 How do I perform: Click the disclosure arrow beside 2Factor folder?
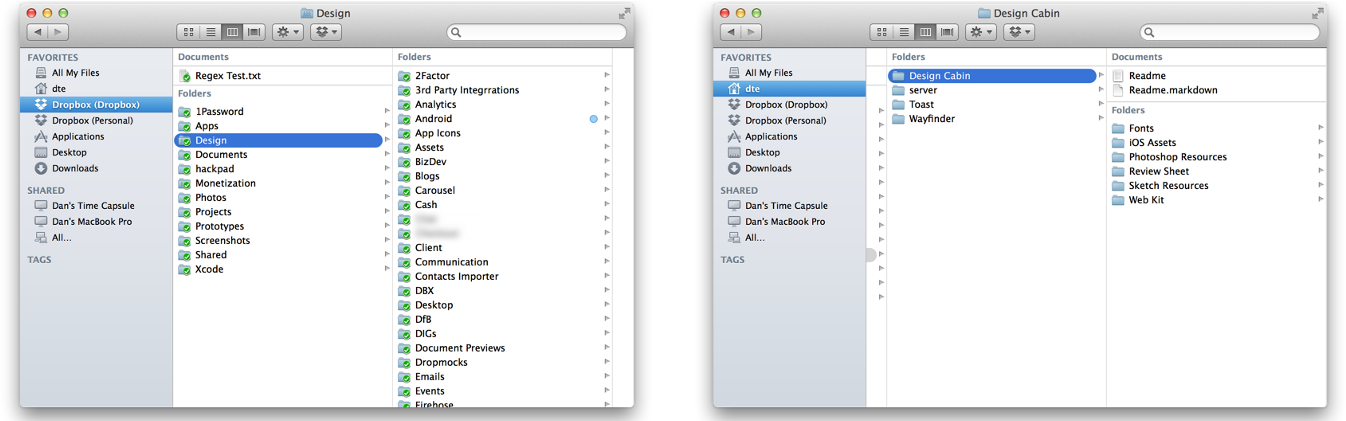tap(607, 76)
